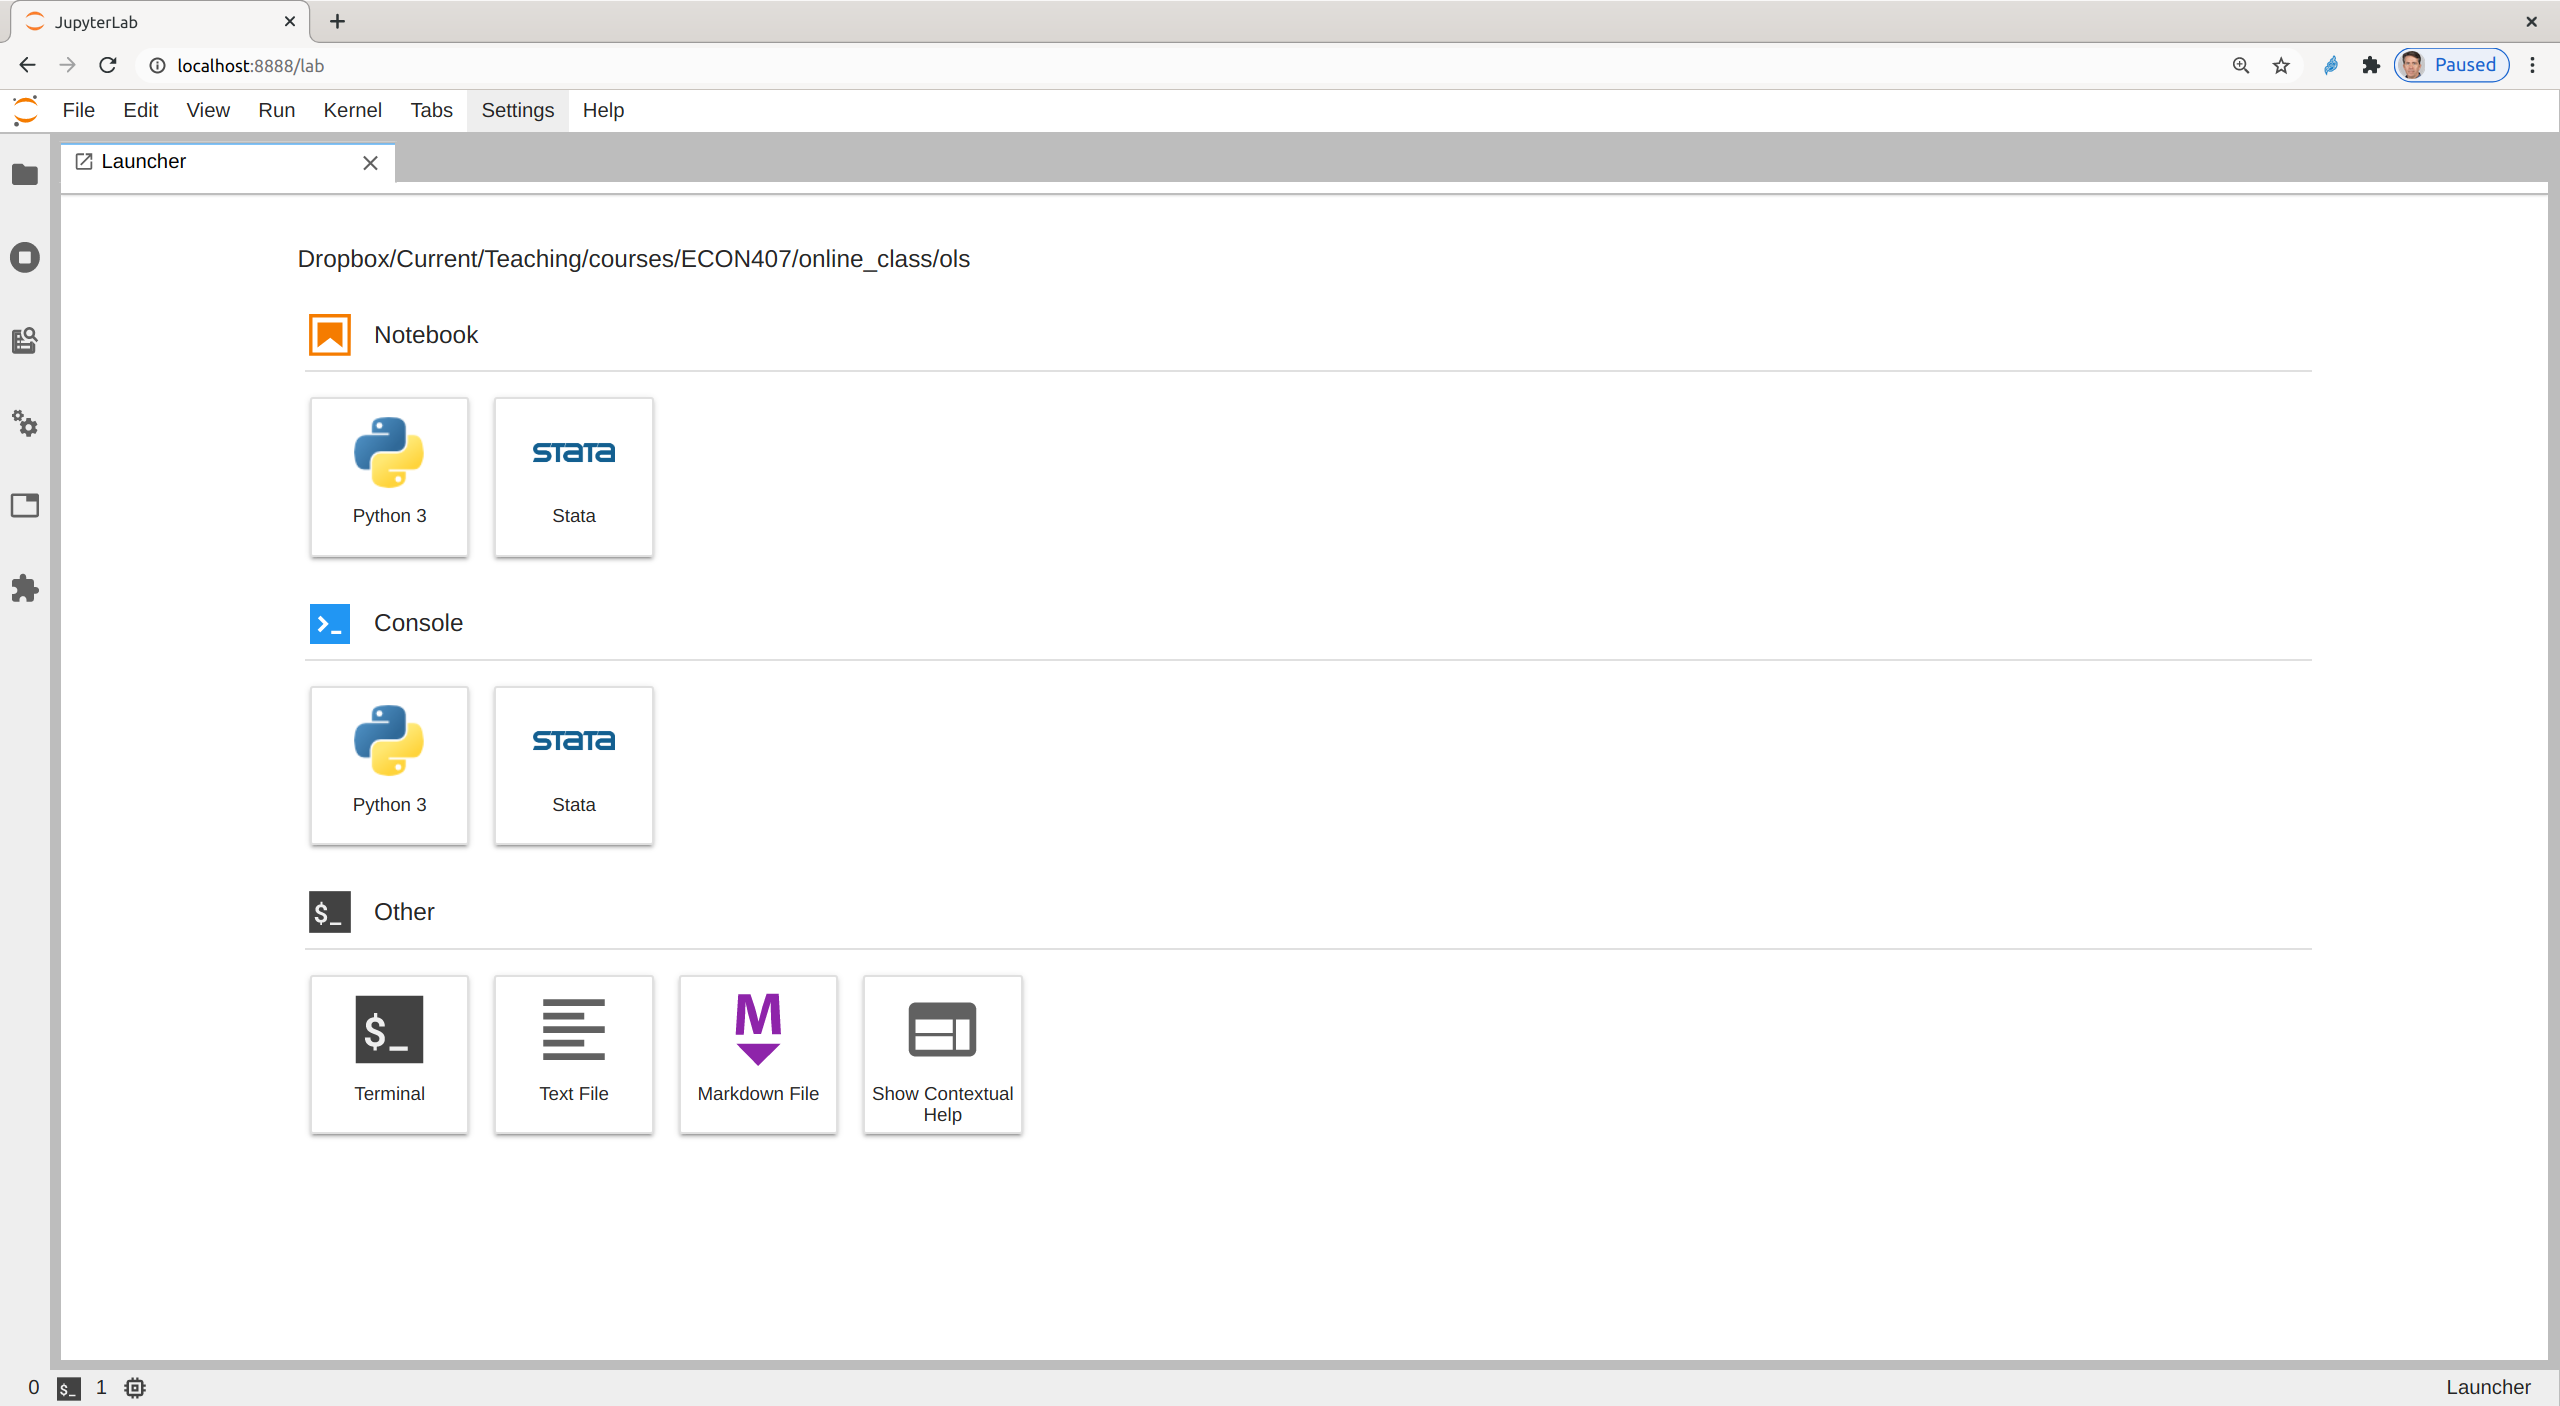Click Show Contextual Help card
This screenshot has width=2560, height=1406.
pos(942,1055)
